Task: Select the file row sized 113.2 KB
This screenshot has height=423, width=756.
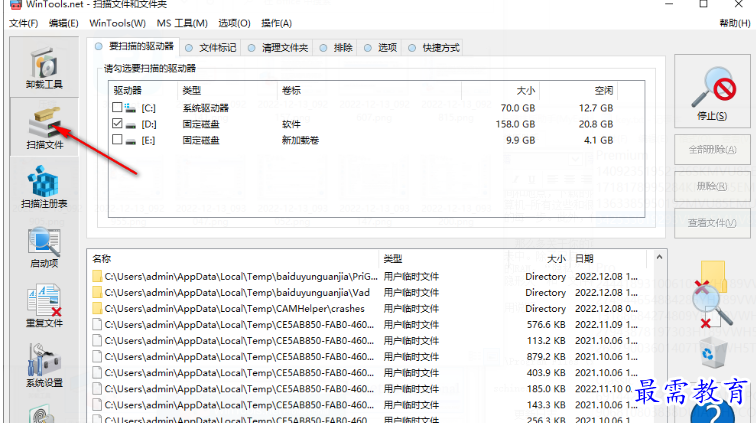Action: pos(367,341)
